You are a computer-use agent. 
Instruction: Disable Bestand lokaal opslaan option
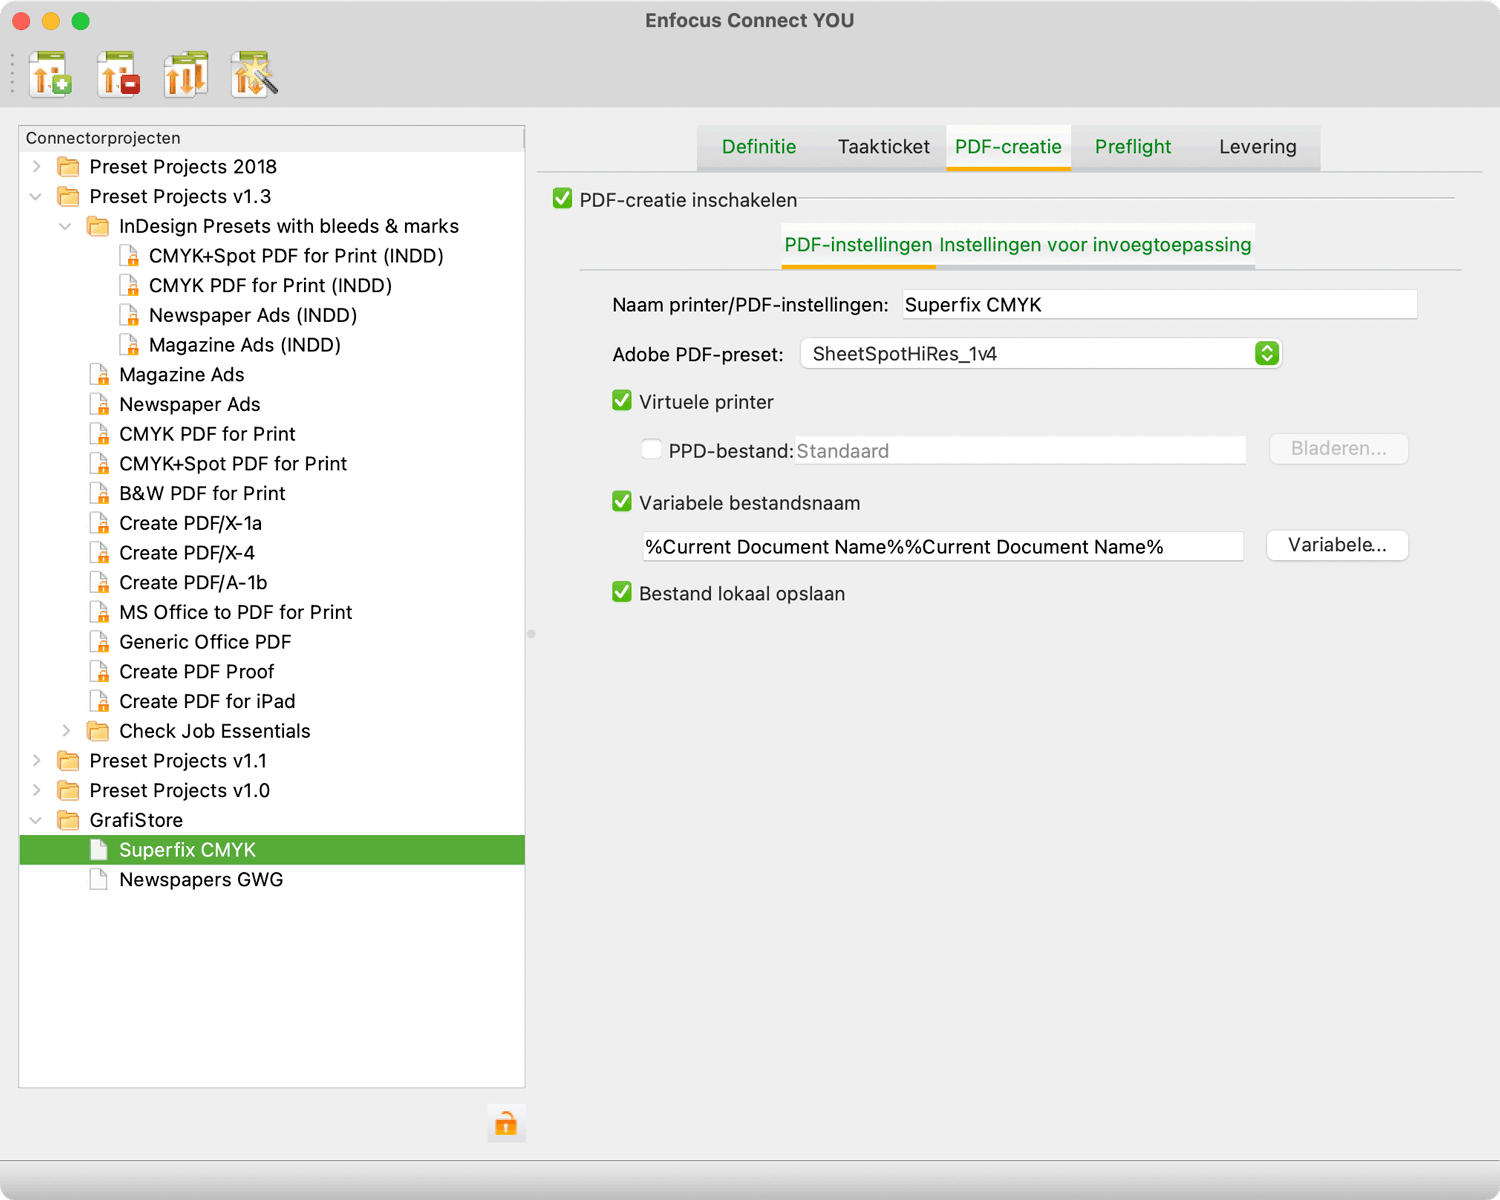pos(622,593)
